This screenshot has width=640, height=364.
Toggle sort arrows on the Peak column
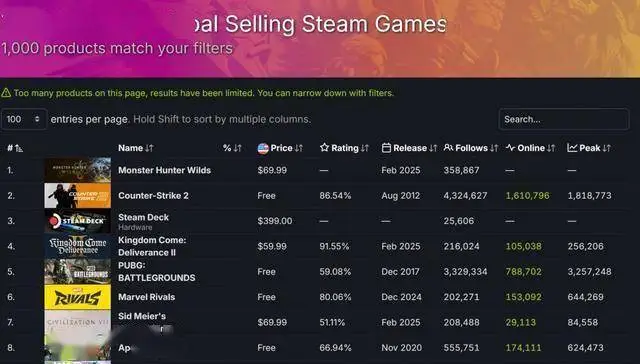pos(607,148)
